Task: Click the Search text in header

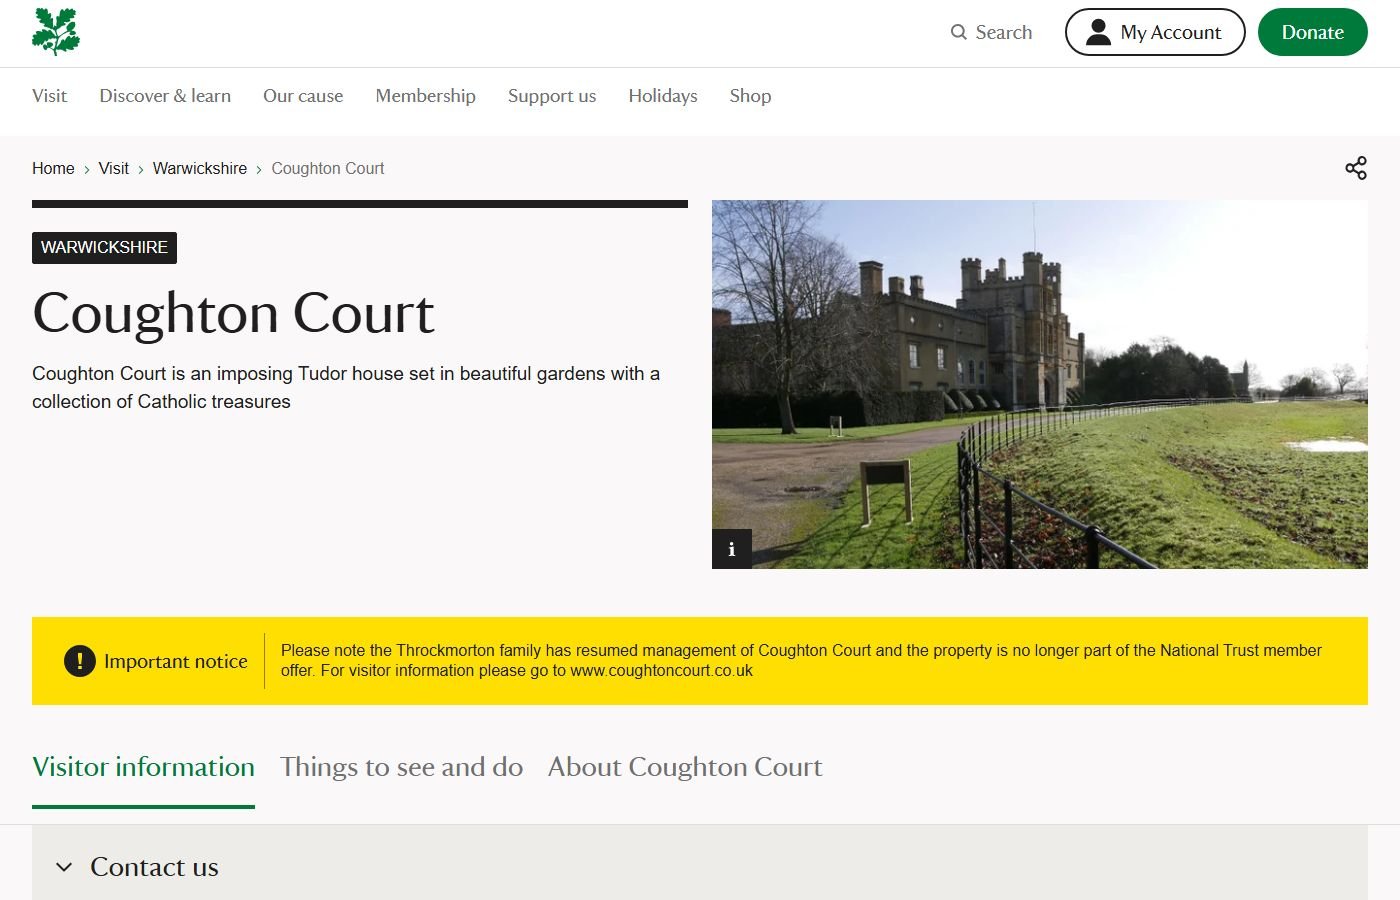Action: pyautogui.click(x=1004, y=32)
